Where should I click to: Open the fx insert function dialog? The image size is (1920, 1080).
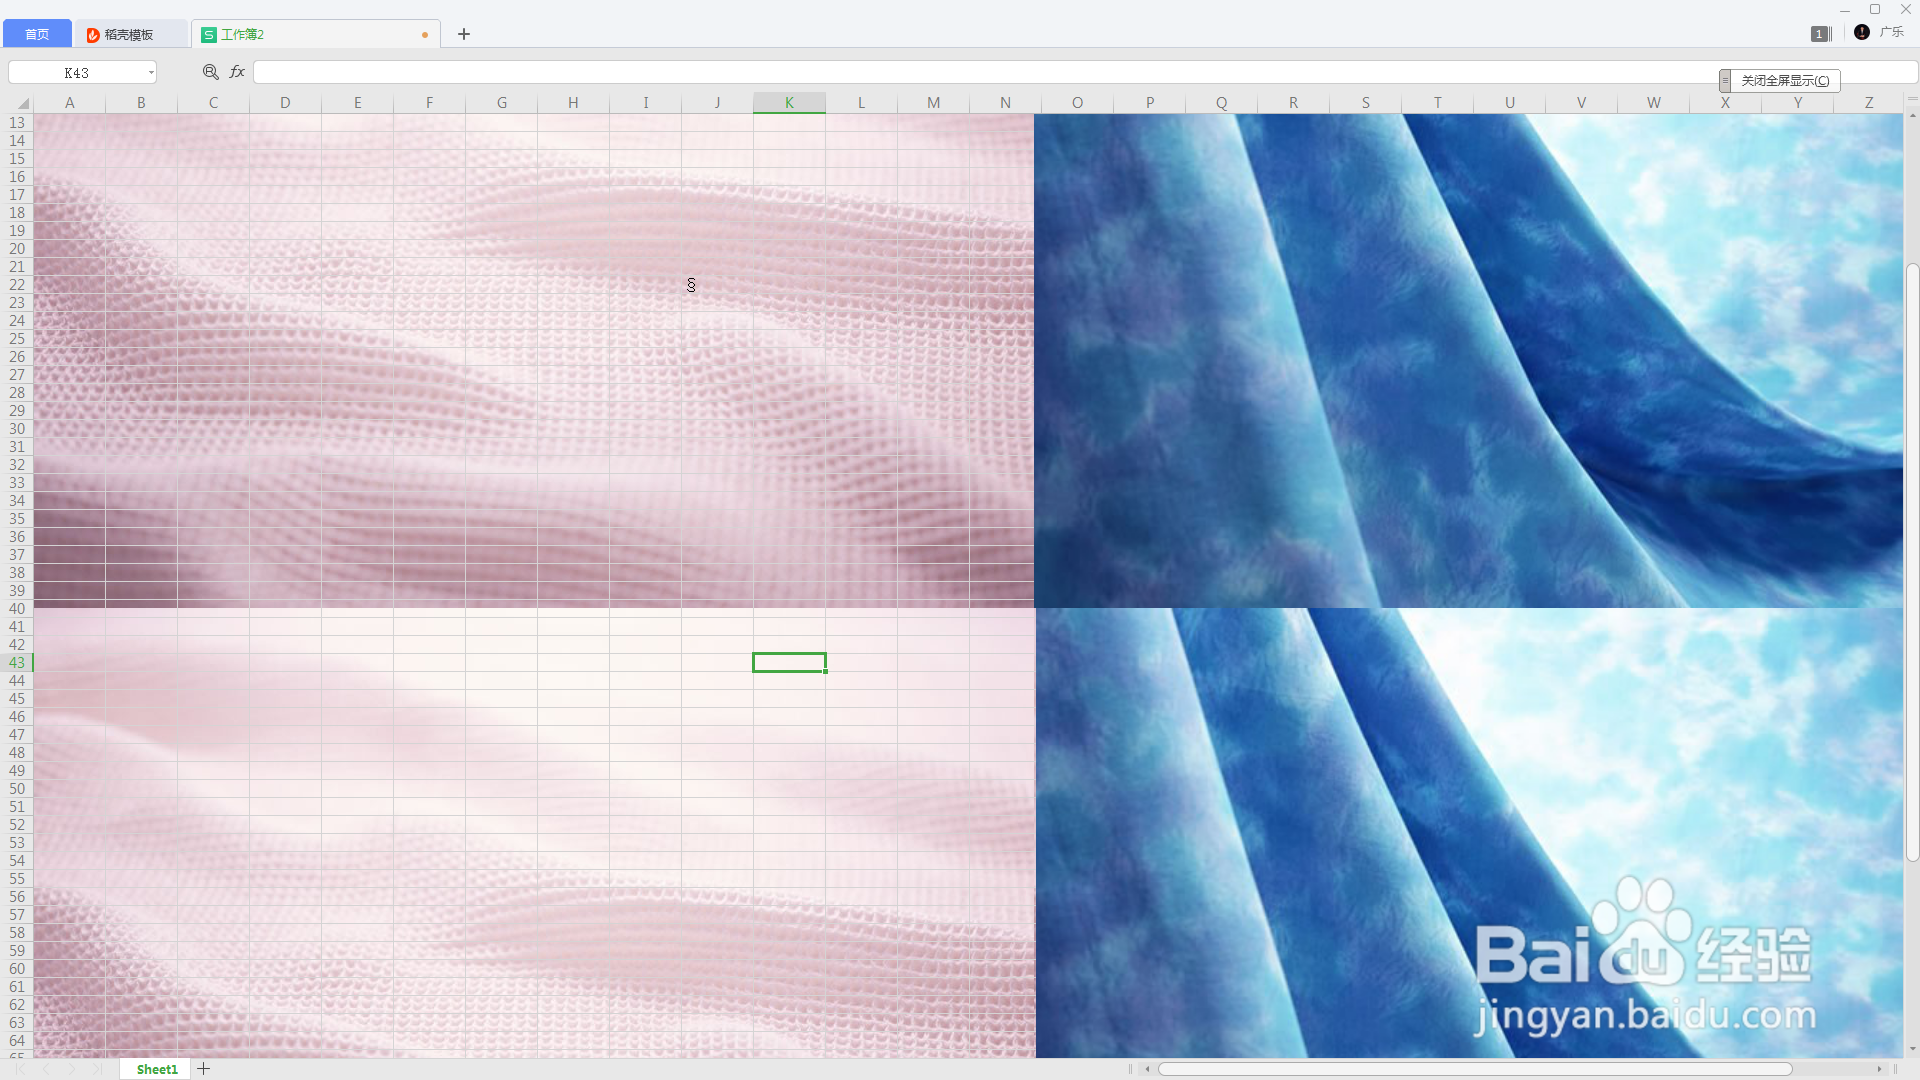click(237, 72)
